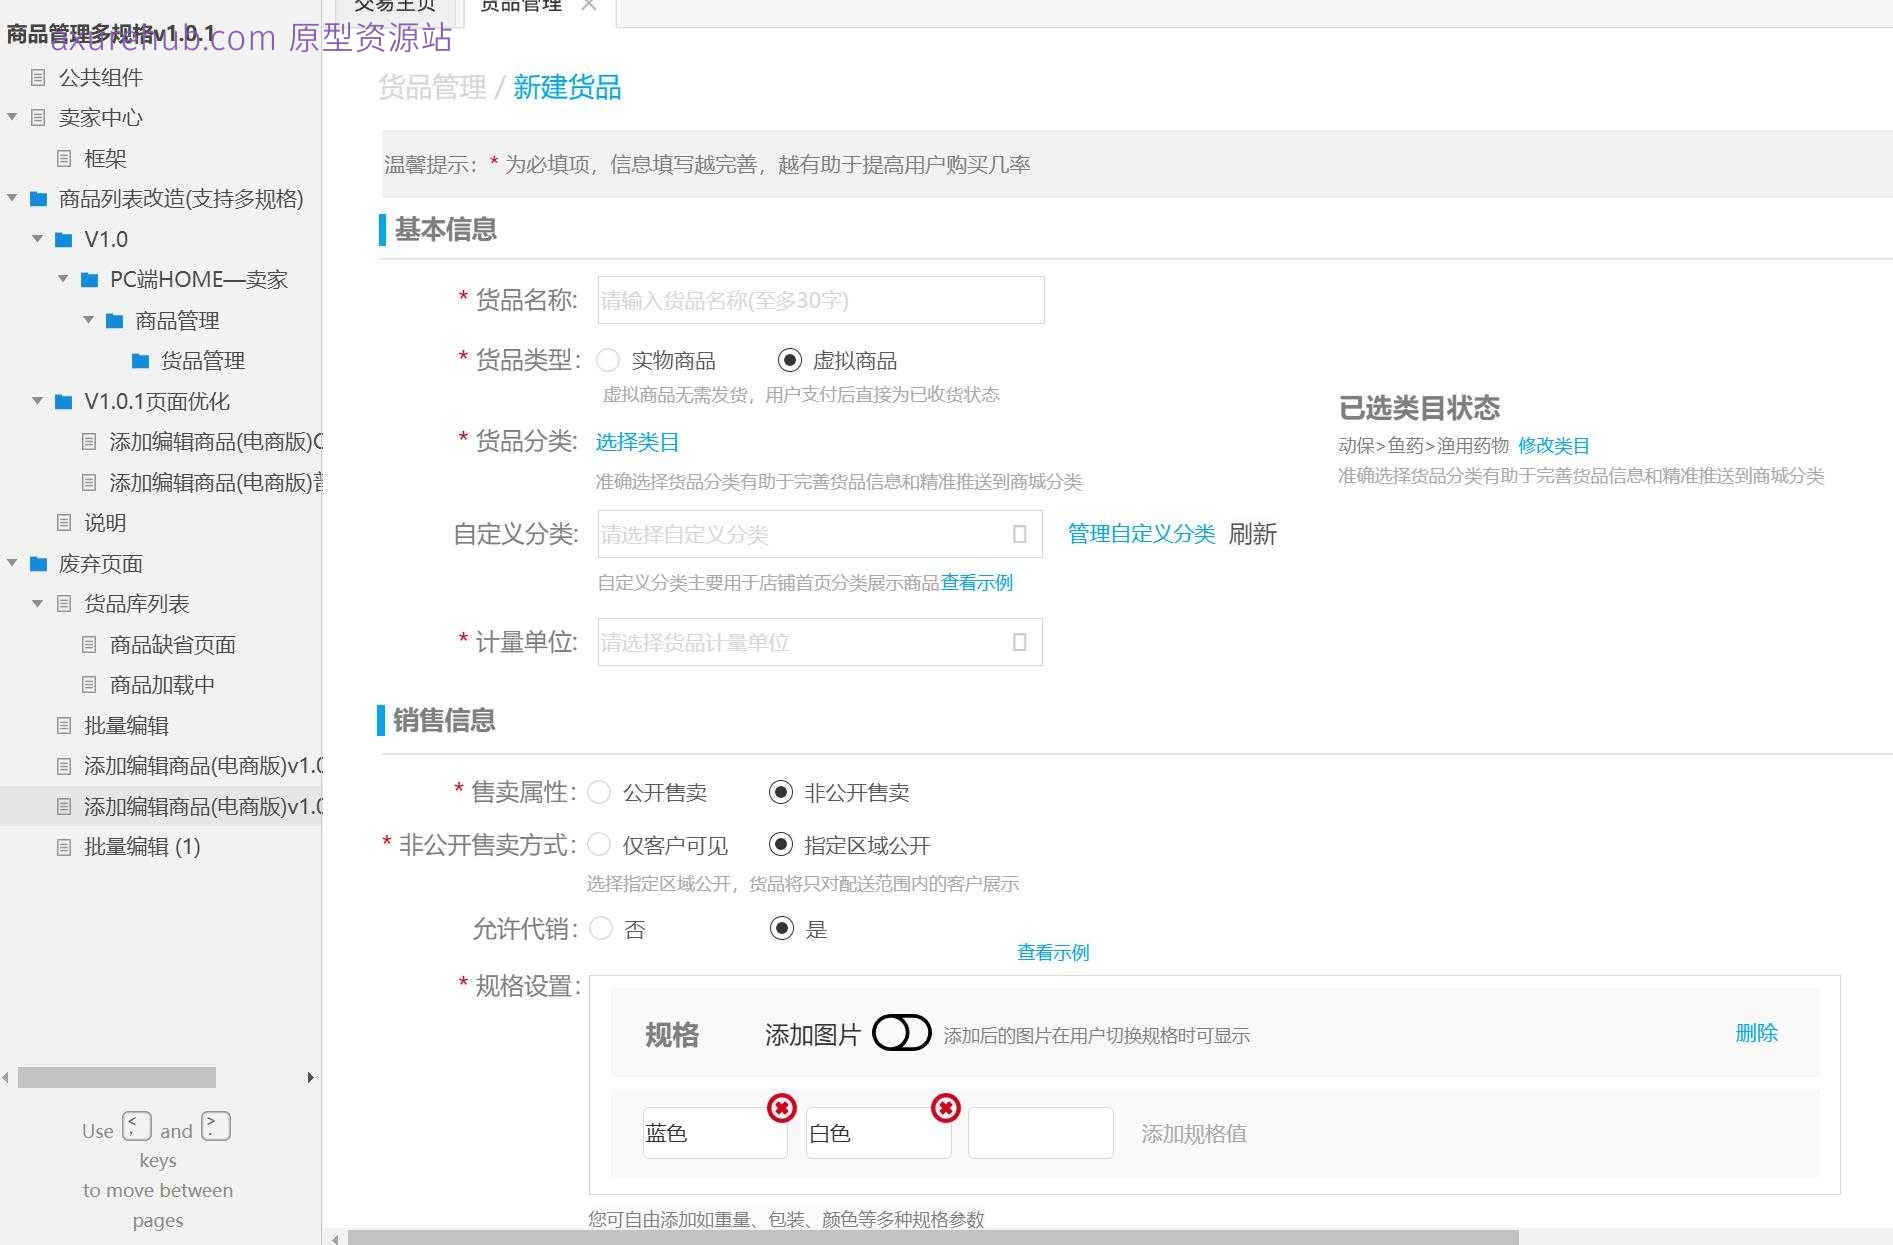Collapse the V1.0 branch
1893x1245 pixels.
point(38,239)
